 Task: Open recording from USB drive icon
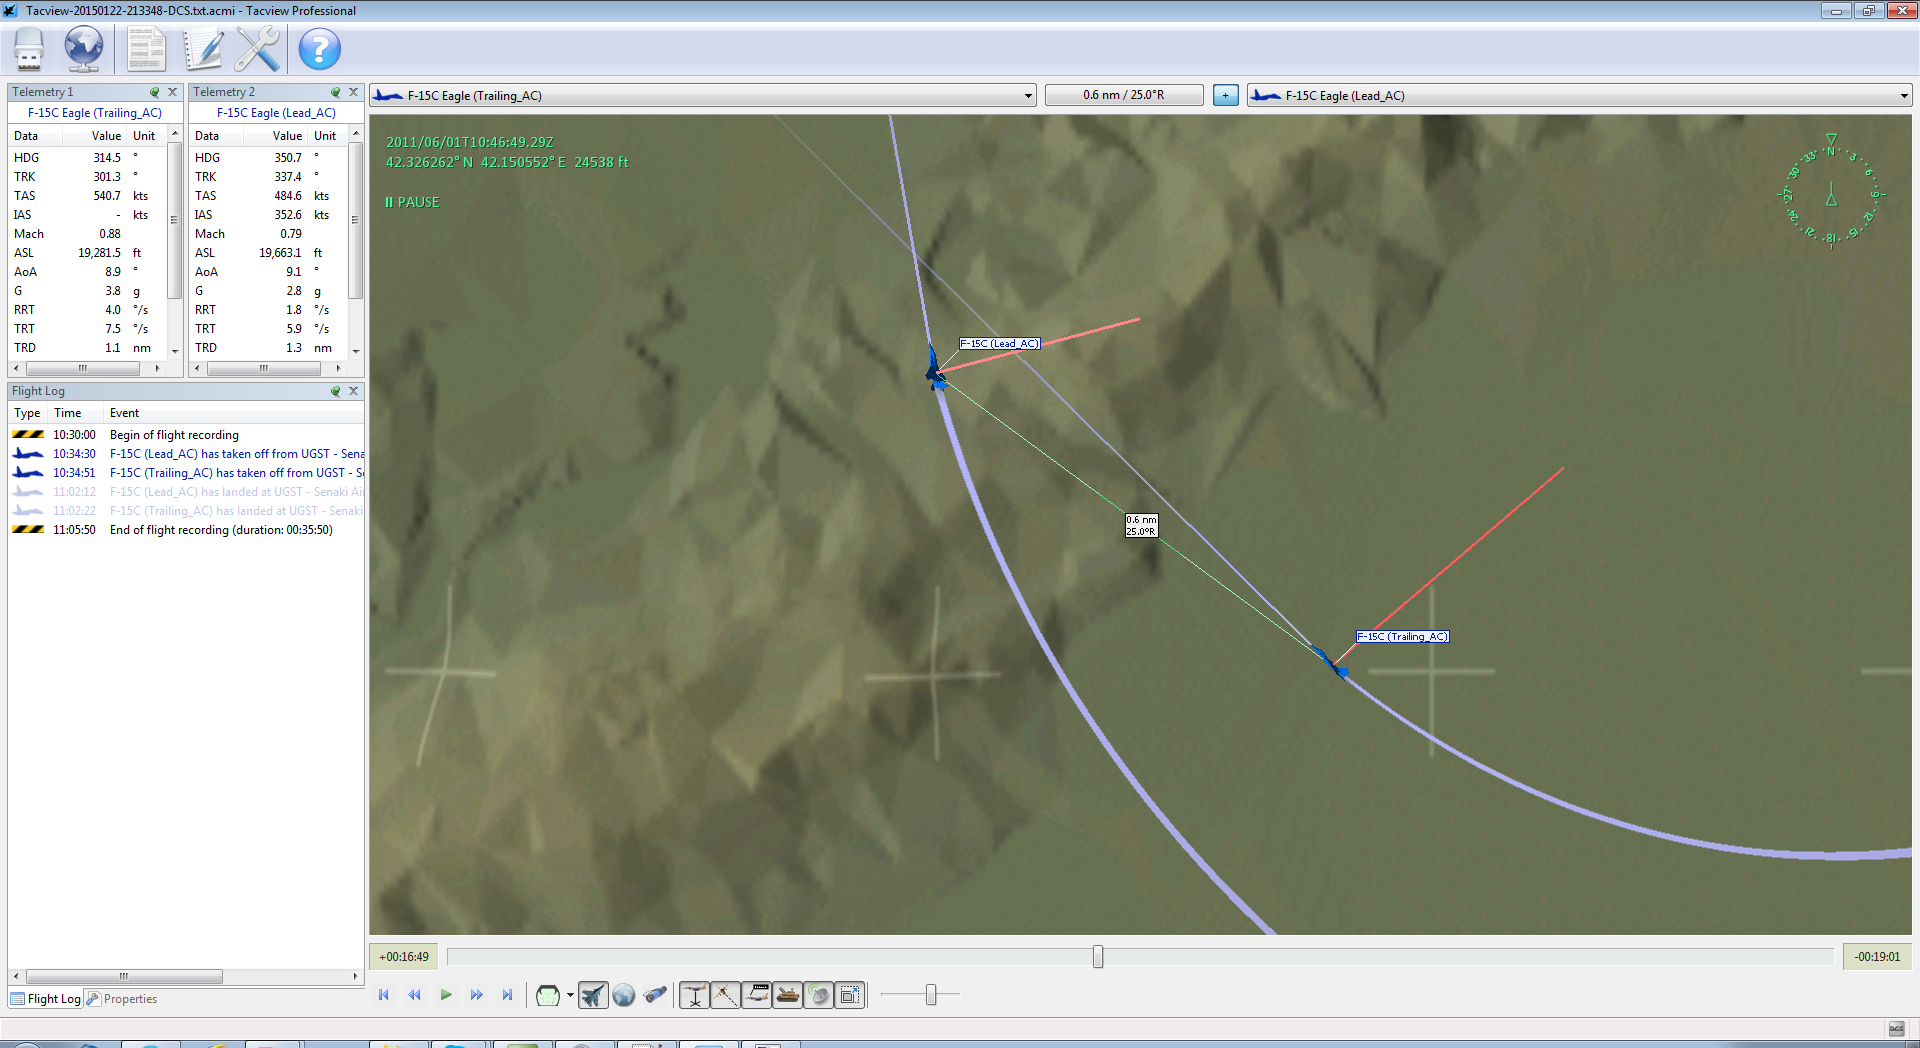pos(29,49)
